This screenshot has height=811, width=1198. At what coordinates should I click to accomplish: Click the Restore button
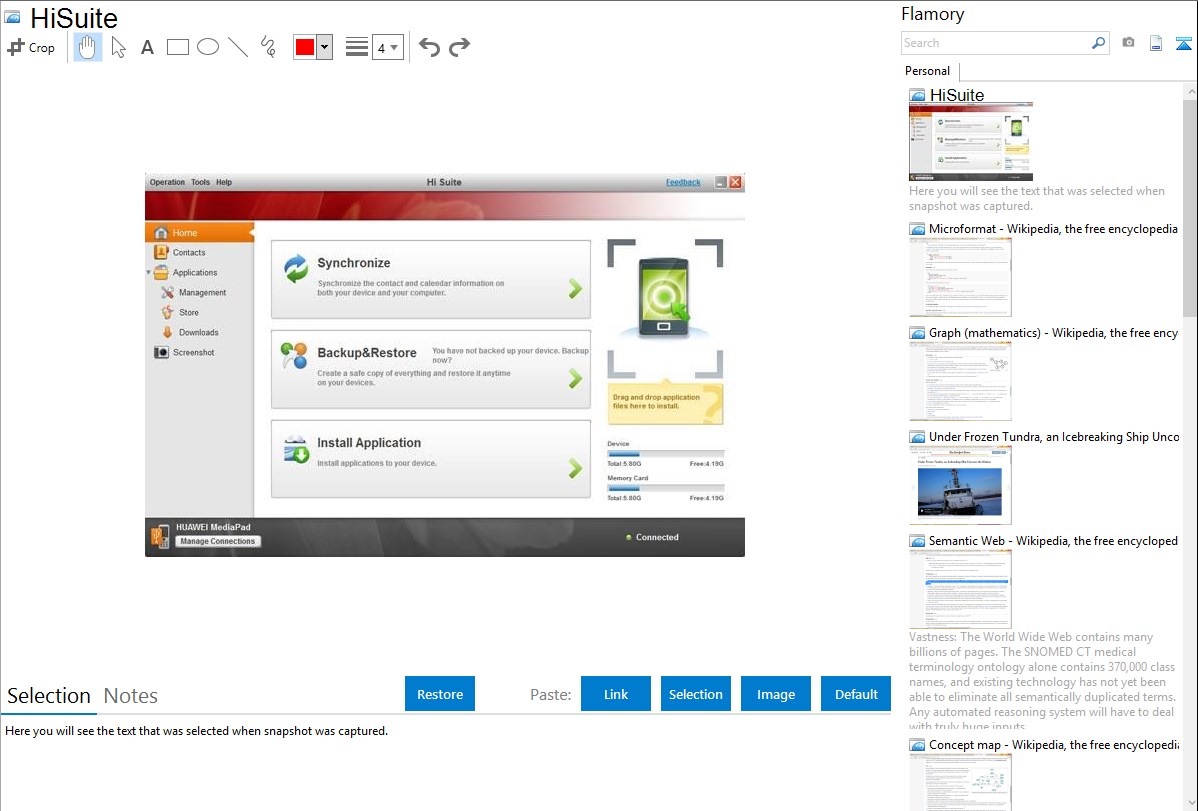point(440,694)
